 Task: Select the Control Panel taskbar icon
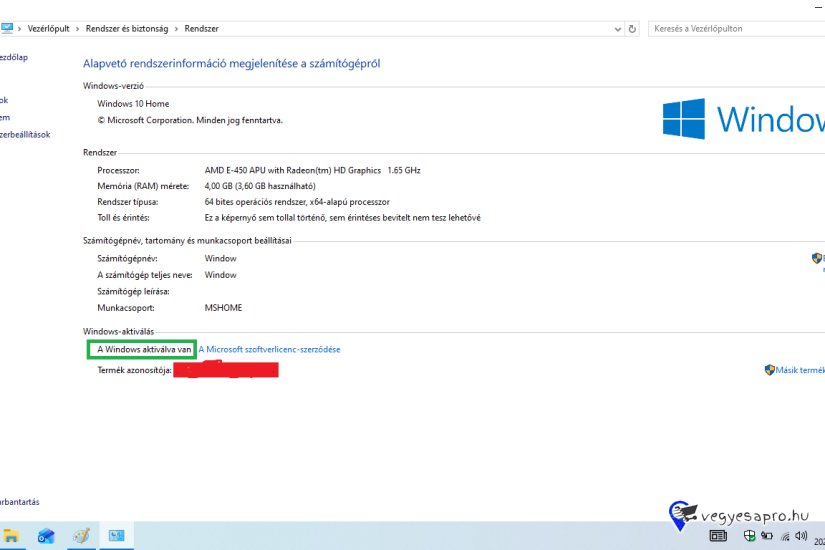(x=115, y=536)
